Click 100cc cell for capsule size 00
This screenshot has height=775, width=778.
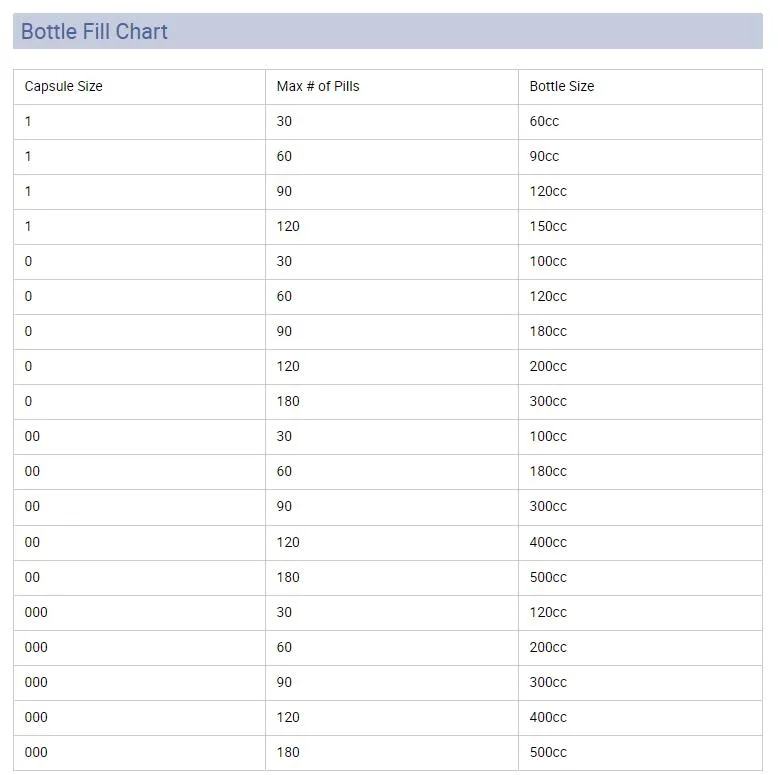pyautogui.click(x=548, y=436)
